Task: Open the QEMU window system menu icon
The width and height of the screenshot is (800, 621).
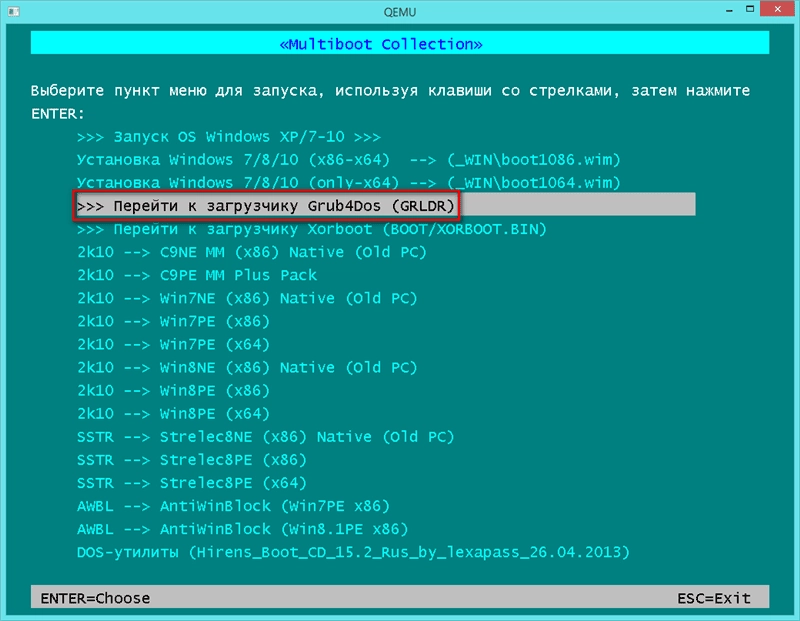Action: pyautogui.click(x=13, y=11)
